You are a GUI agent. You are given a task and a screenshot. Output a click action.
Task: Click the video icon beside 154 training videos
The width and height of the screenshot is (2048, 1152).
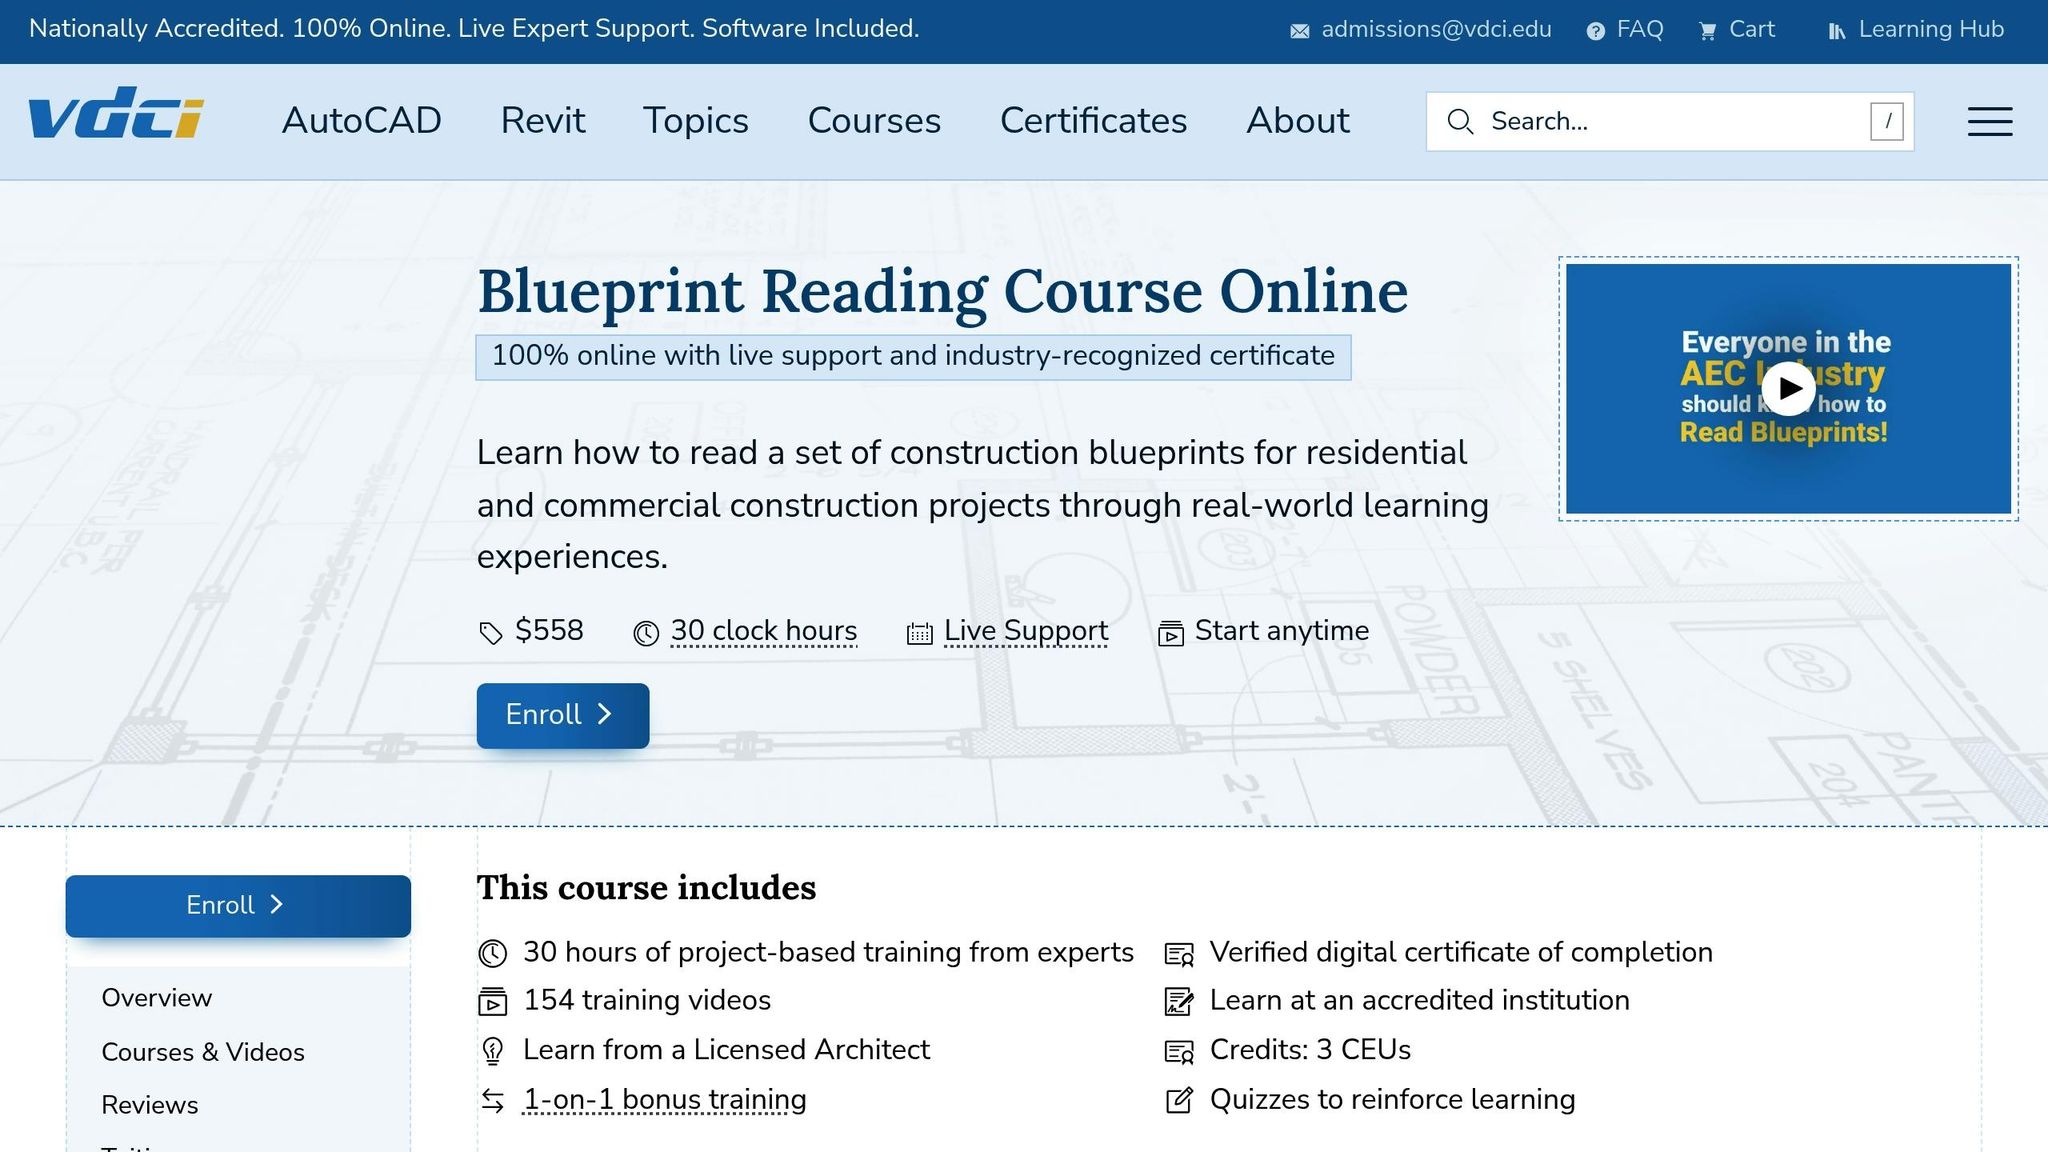(x=492, y=1001)
